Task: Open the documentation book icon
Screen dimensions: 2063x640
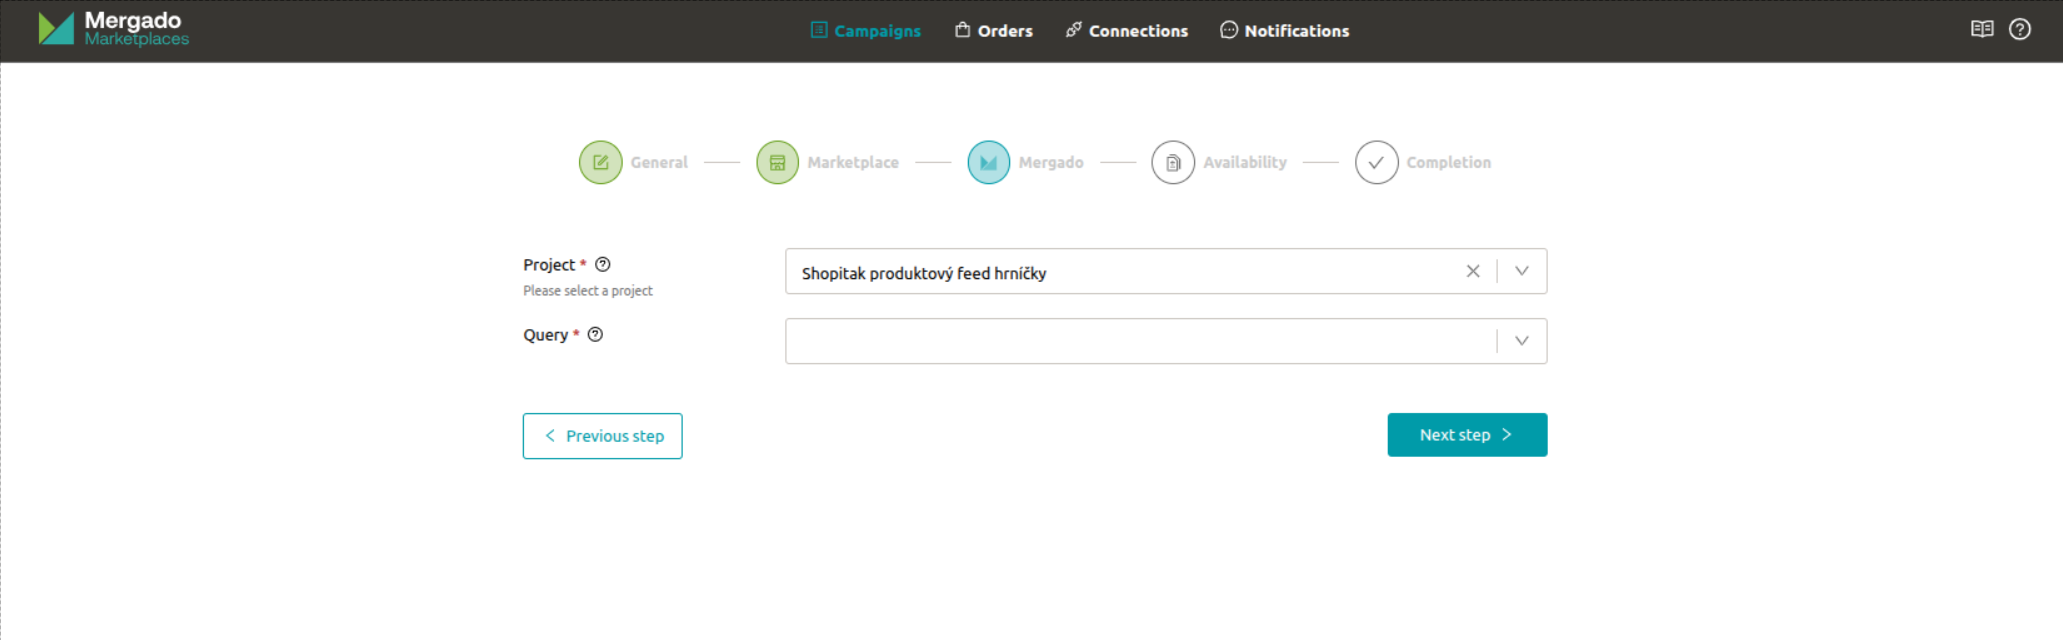Action: click(1981, 29)
